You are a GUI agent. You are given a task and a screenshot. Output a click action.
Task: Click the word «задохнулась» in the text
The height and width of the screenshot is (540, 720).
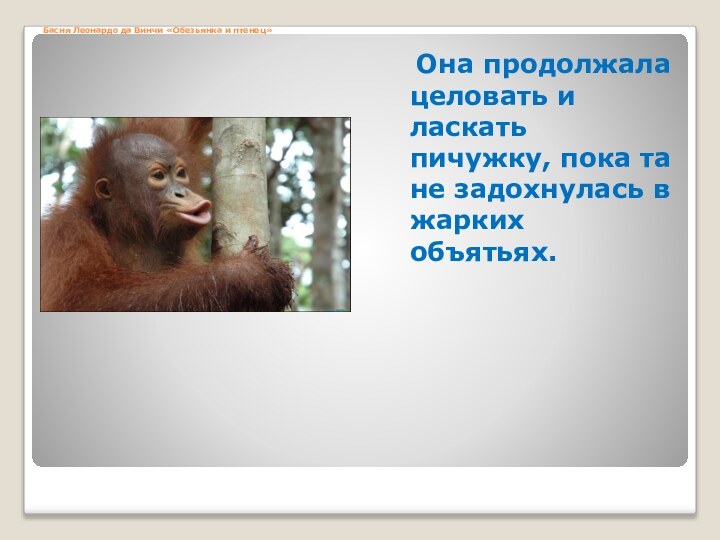point(549,190)
